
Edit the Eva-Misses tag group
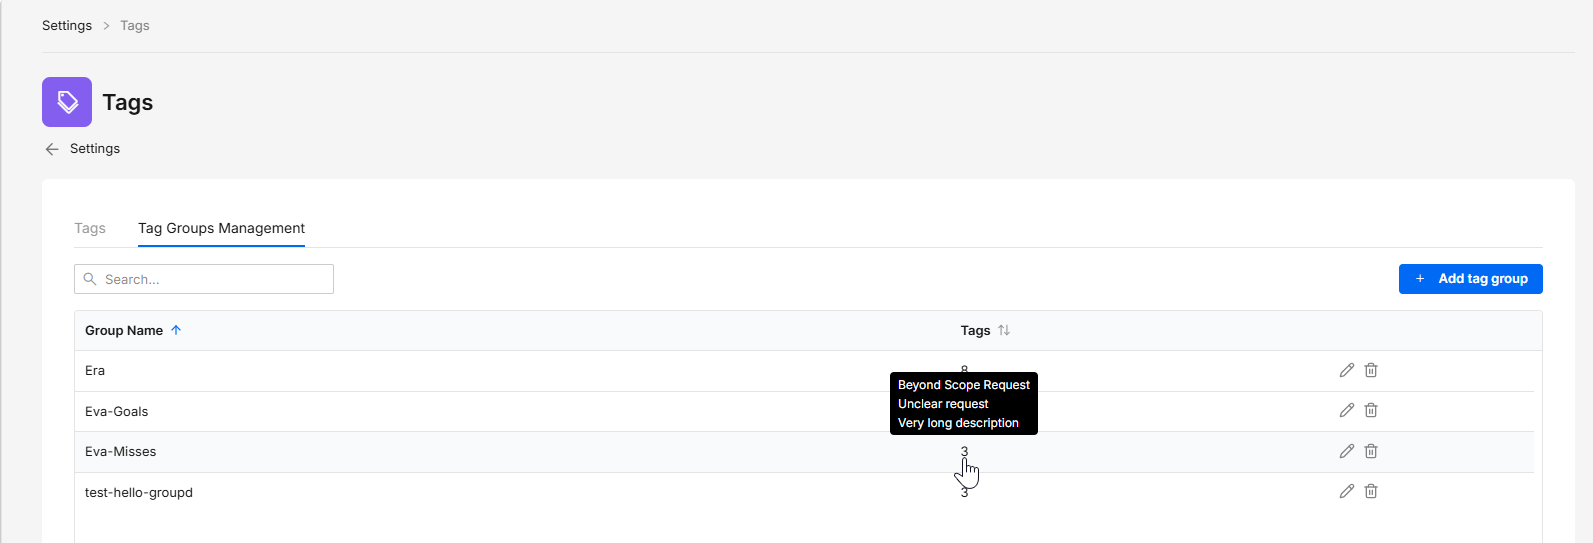[1347, 451]
